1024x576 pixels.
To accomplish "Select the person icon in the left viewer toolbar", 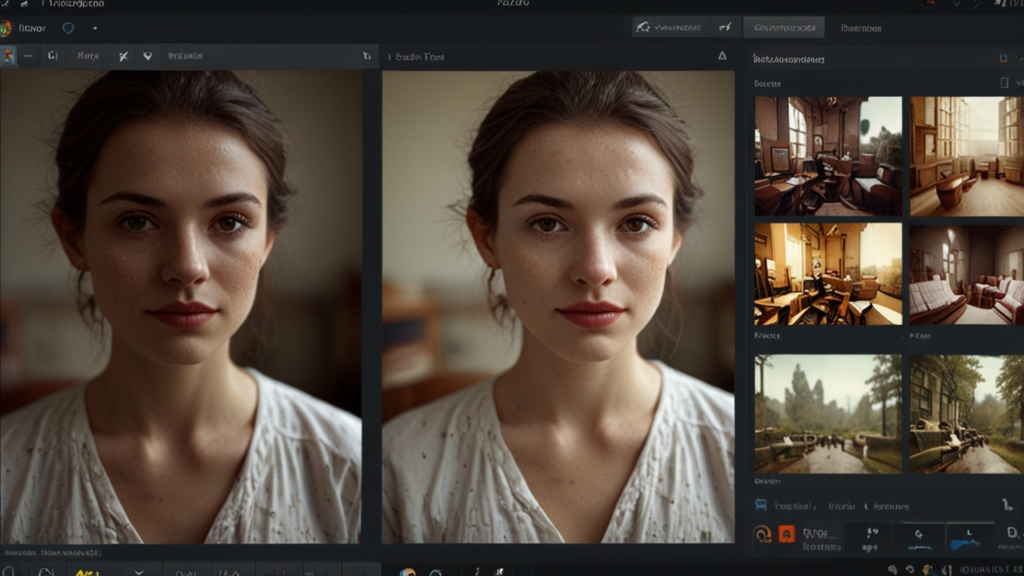I will coord(8,56).
